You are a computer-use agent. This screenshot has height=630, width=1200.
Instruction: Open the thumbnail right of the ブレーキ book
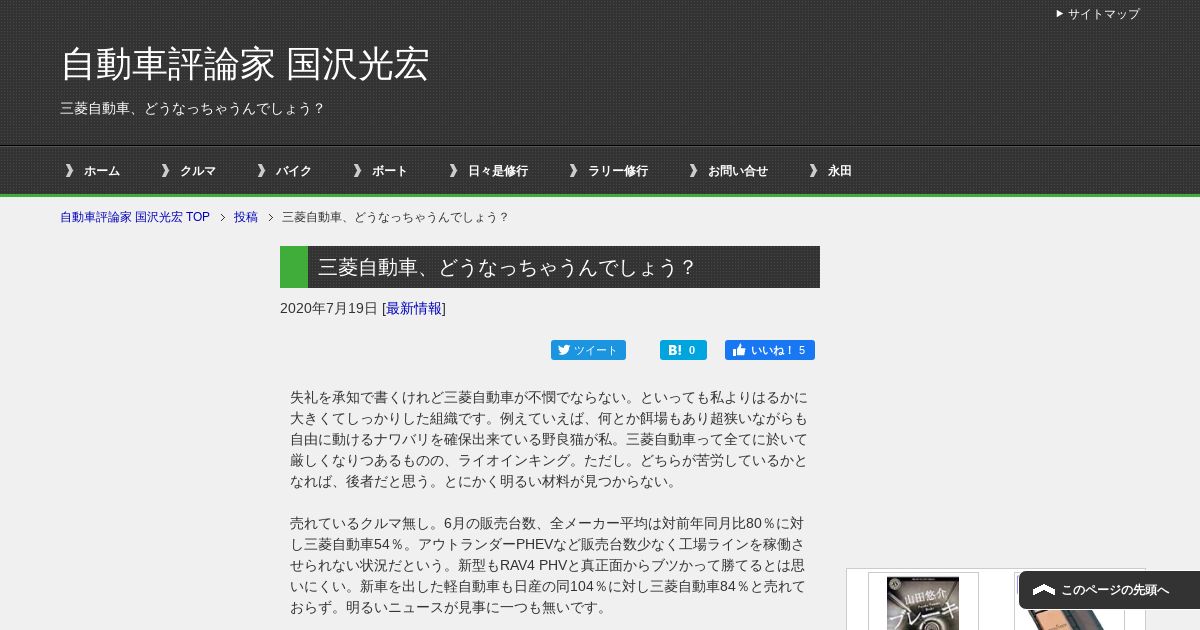point(1068,603)
